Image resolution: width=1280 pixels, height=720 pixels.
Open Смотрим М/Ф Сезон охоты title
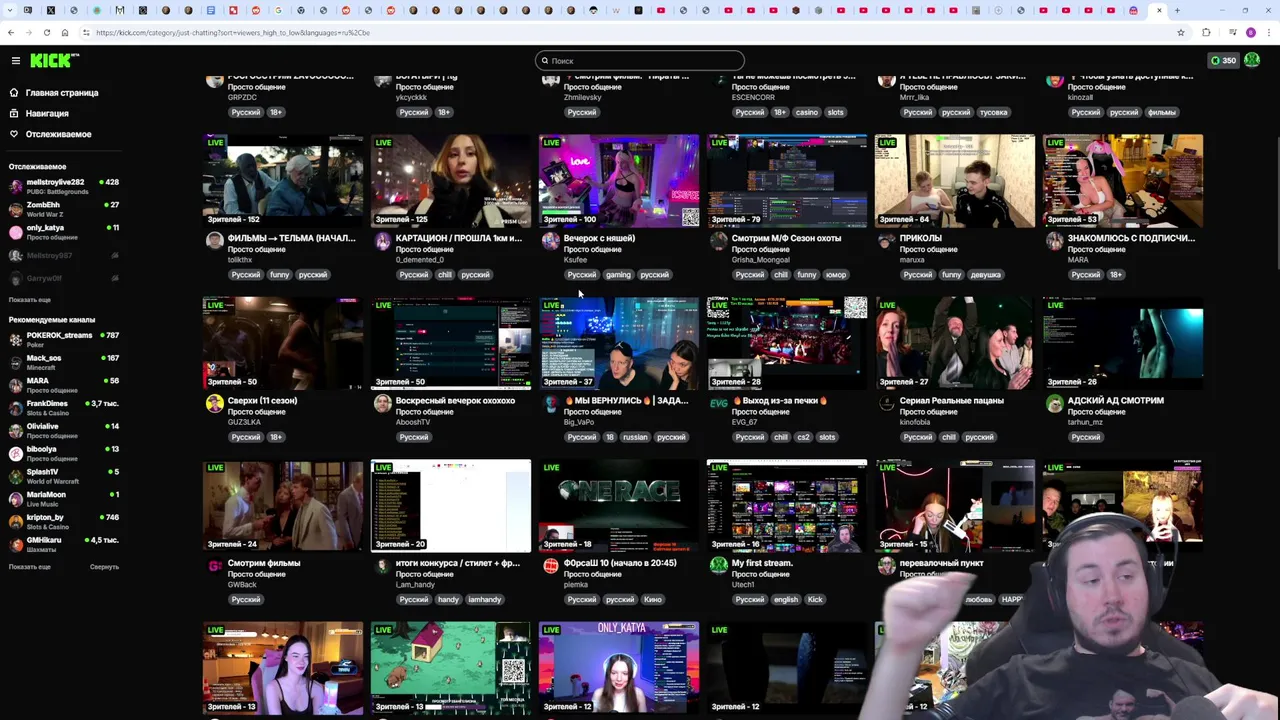[786, 239]
